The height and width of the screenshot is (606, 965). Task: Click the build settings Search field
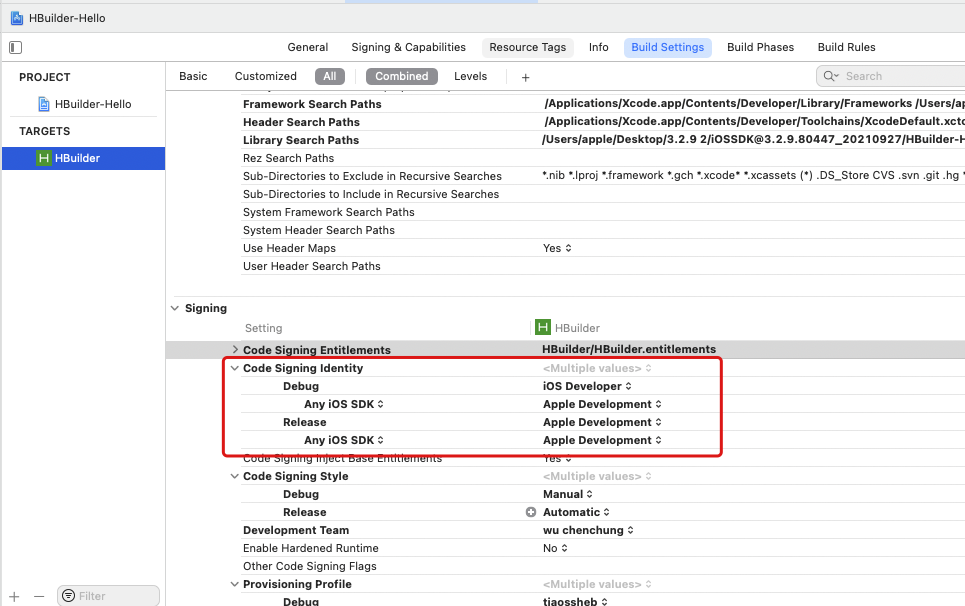pos(892,76)
